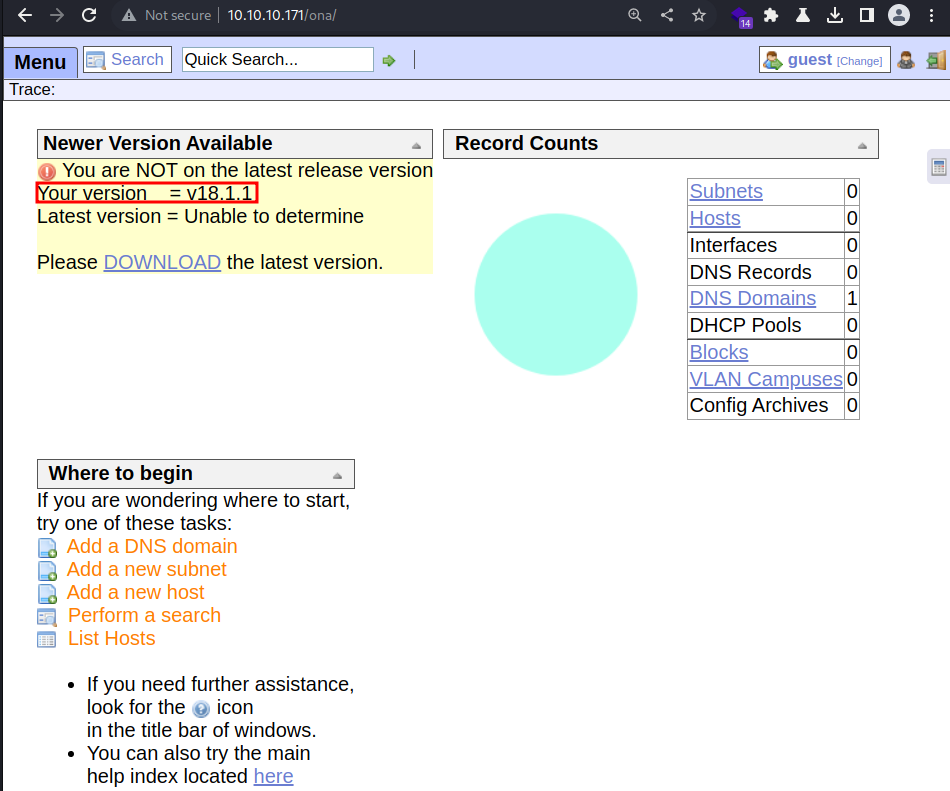Open the Blocks link
950x791 pixels.
click(x=719, y=352)
